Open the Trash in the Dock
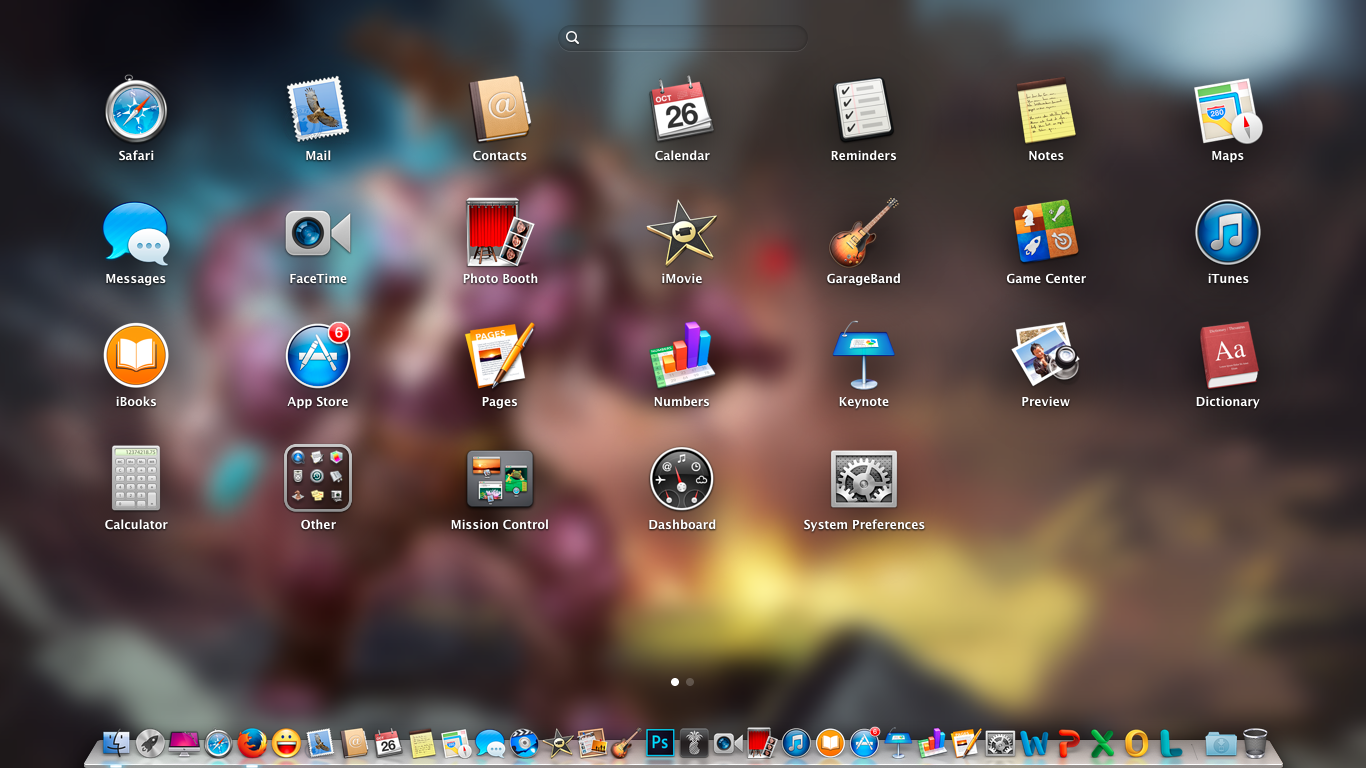The image size is (1366, 768). click(x=1255, y=743)
